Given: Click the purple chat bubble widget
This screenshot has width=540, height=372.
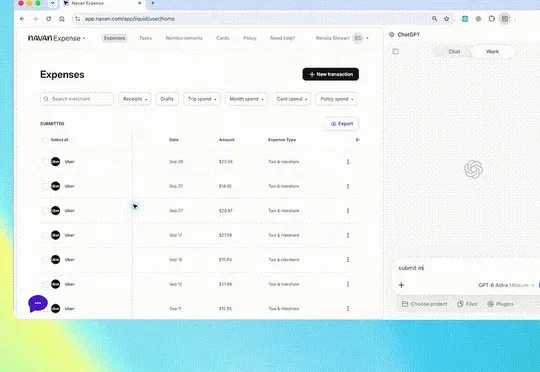Looking at the screenshot, I should pos(38,303).
